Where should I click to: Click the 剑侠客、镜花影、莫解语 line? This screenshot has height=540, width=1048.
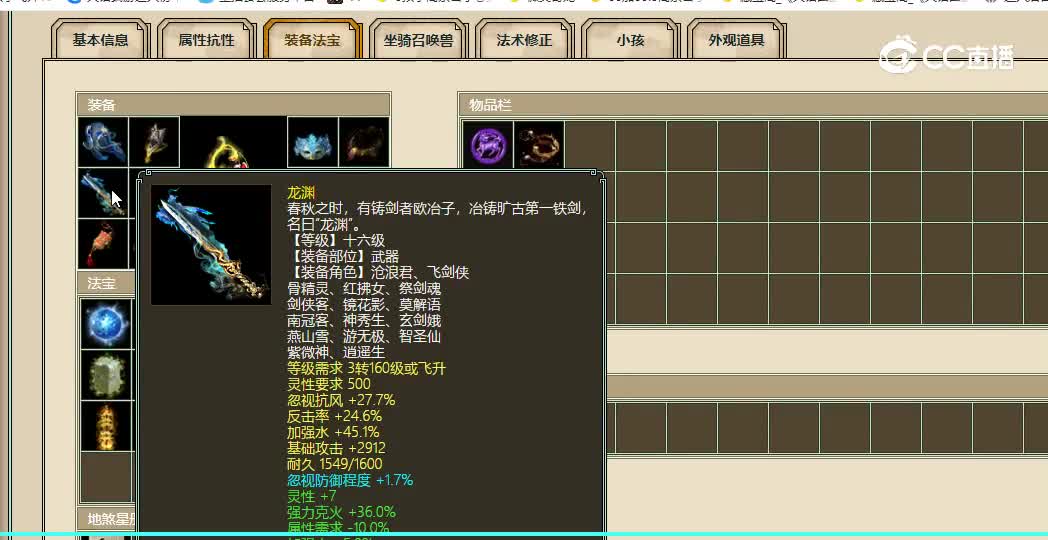[364, 305]
